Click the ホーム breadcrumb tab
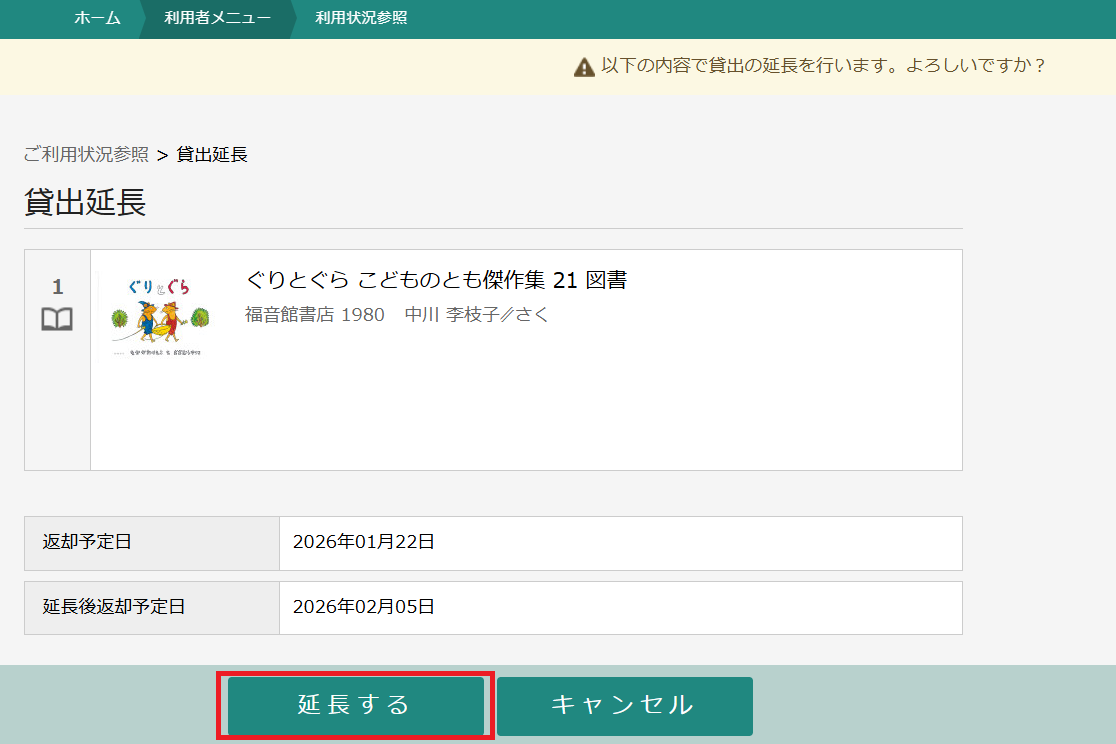The height and width of the screenshot is (744, 1116). point(97,18)
